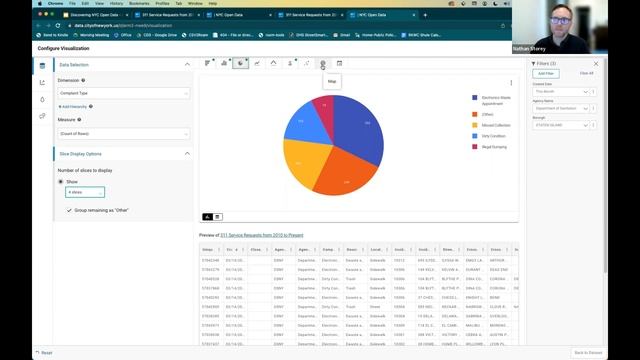The height and width of the screenshot is (360, 640).
Task: Open 311 Service Requests from 2010 to Present link
Action: (x=262, y=235)
